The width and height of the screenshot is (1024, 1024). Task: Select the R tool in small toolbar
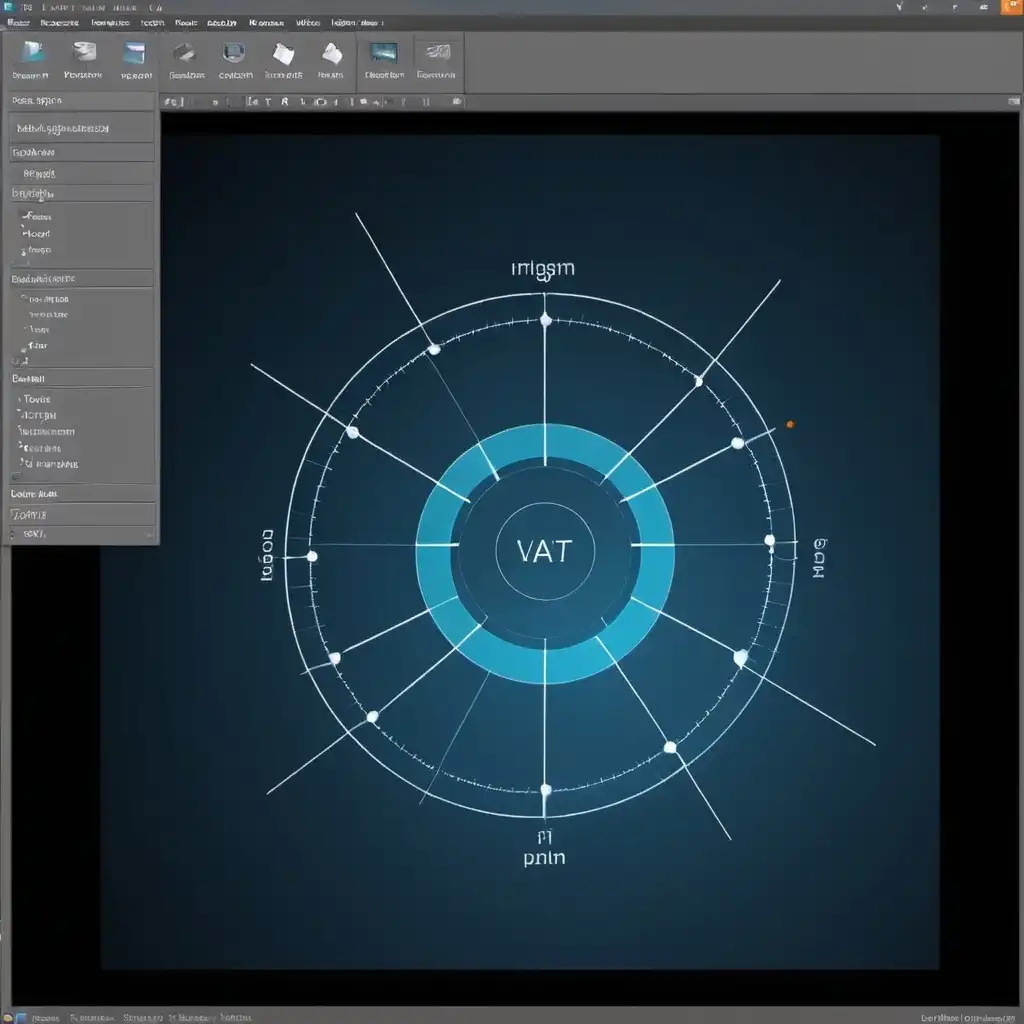[285, 102]
